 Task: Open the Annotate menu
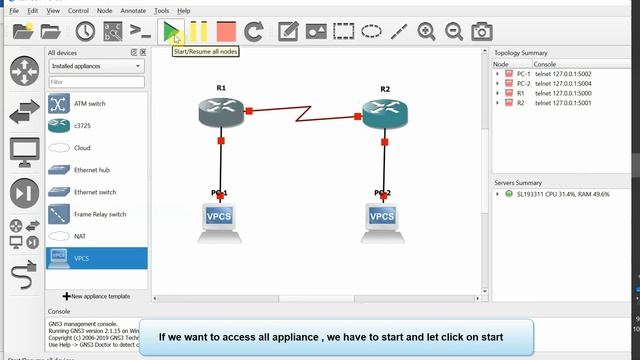pyautogui.click(x=133, y=11)
